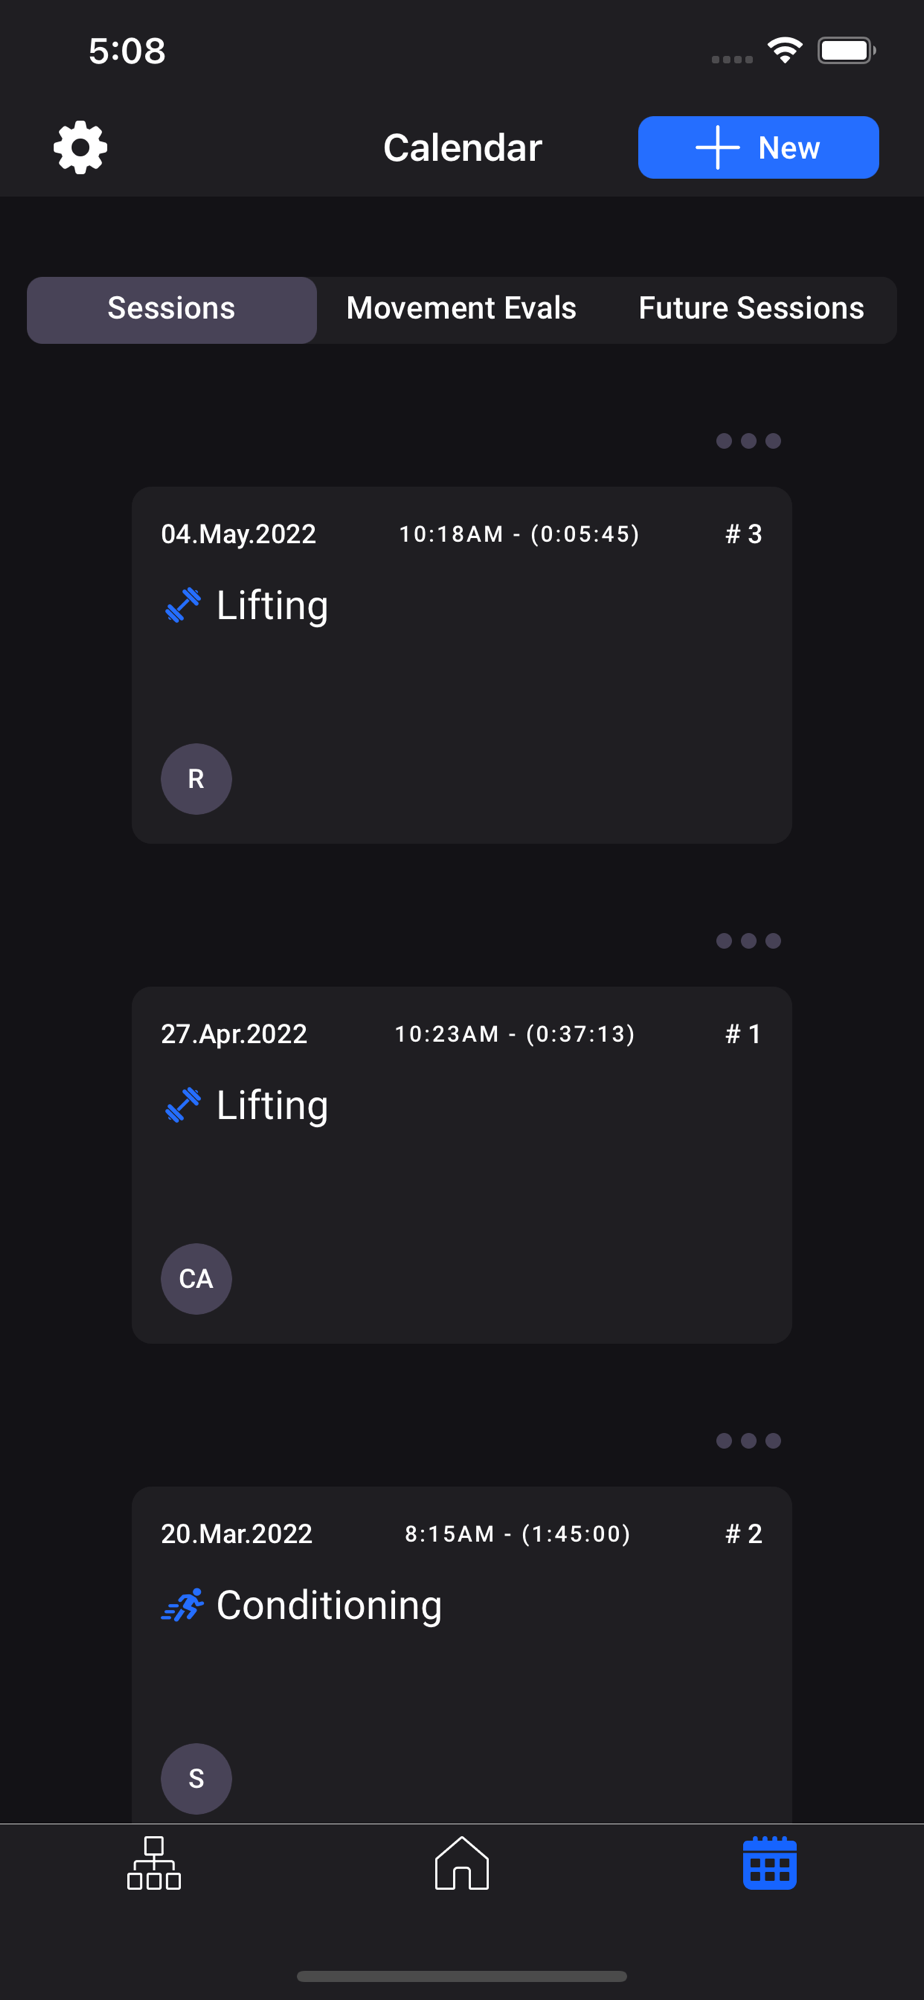Tap the 27.Apr.2022 session time row

click(514, 1034)
